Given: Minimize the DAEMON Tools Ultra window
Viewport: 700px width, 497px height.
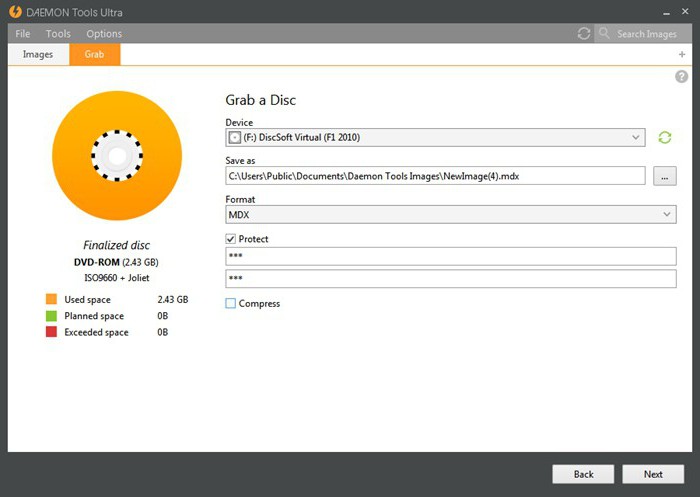Looking at the screenshot, I should click(x=667, y=13).
